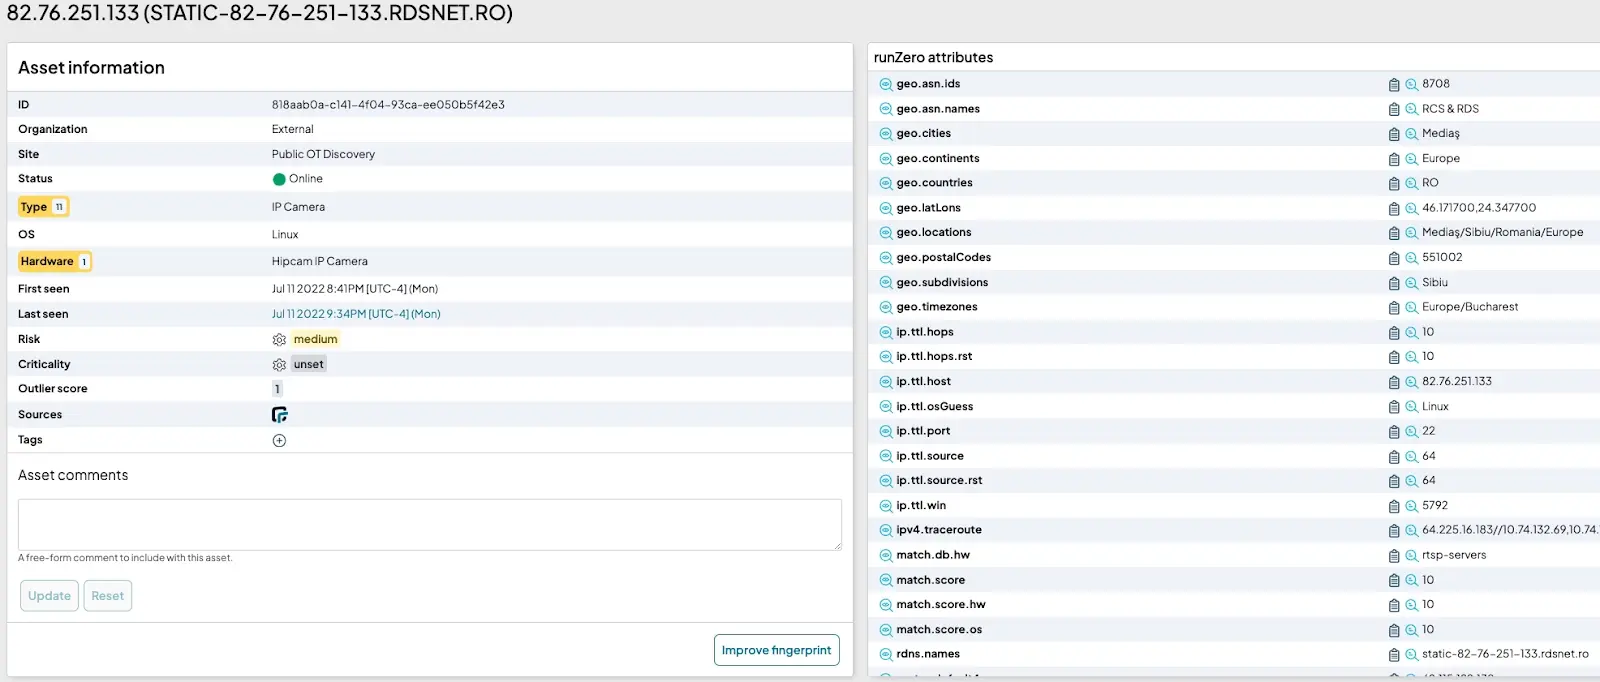
Task: Click inside the Asset comments text box
Action: coord(429,524)
